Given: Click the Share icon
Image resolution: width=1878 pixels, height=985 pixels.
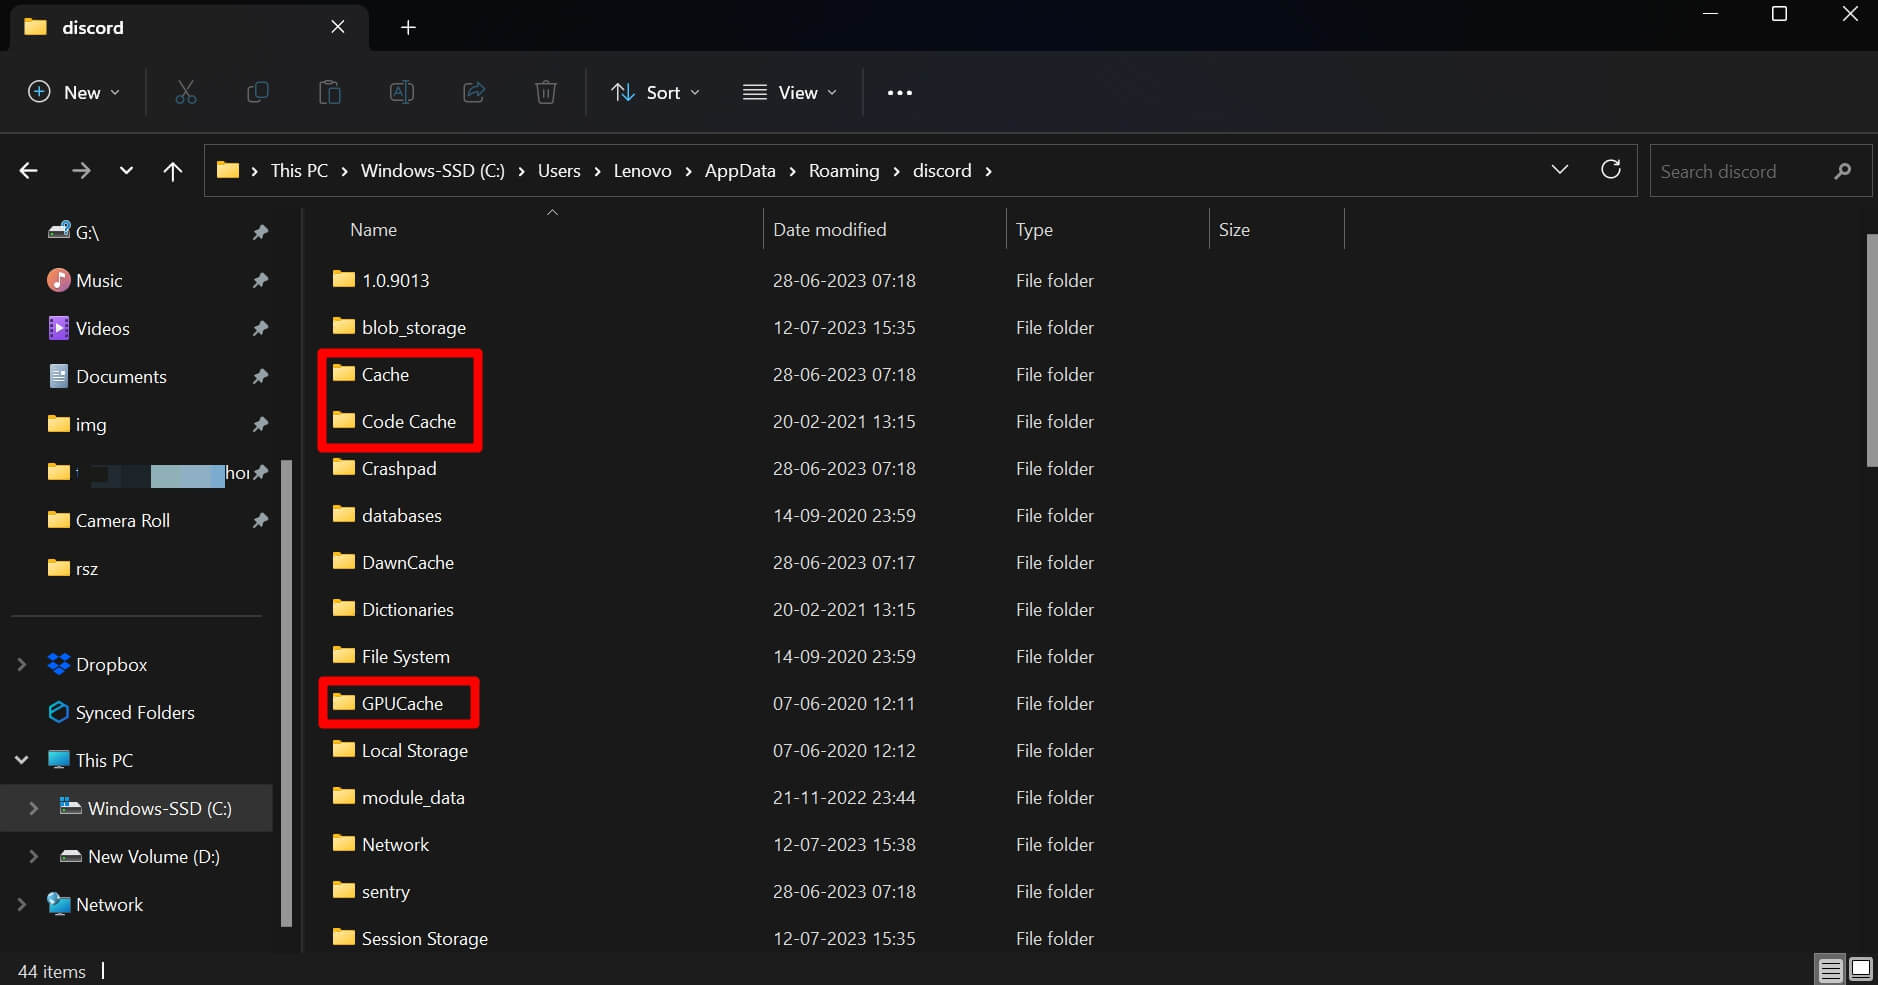Looking at the screenshot, I should 473,92.
